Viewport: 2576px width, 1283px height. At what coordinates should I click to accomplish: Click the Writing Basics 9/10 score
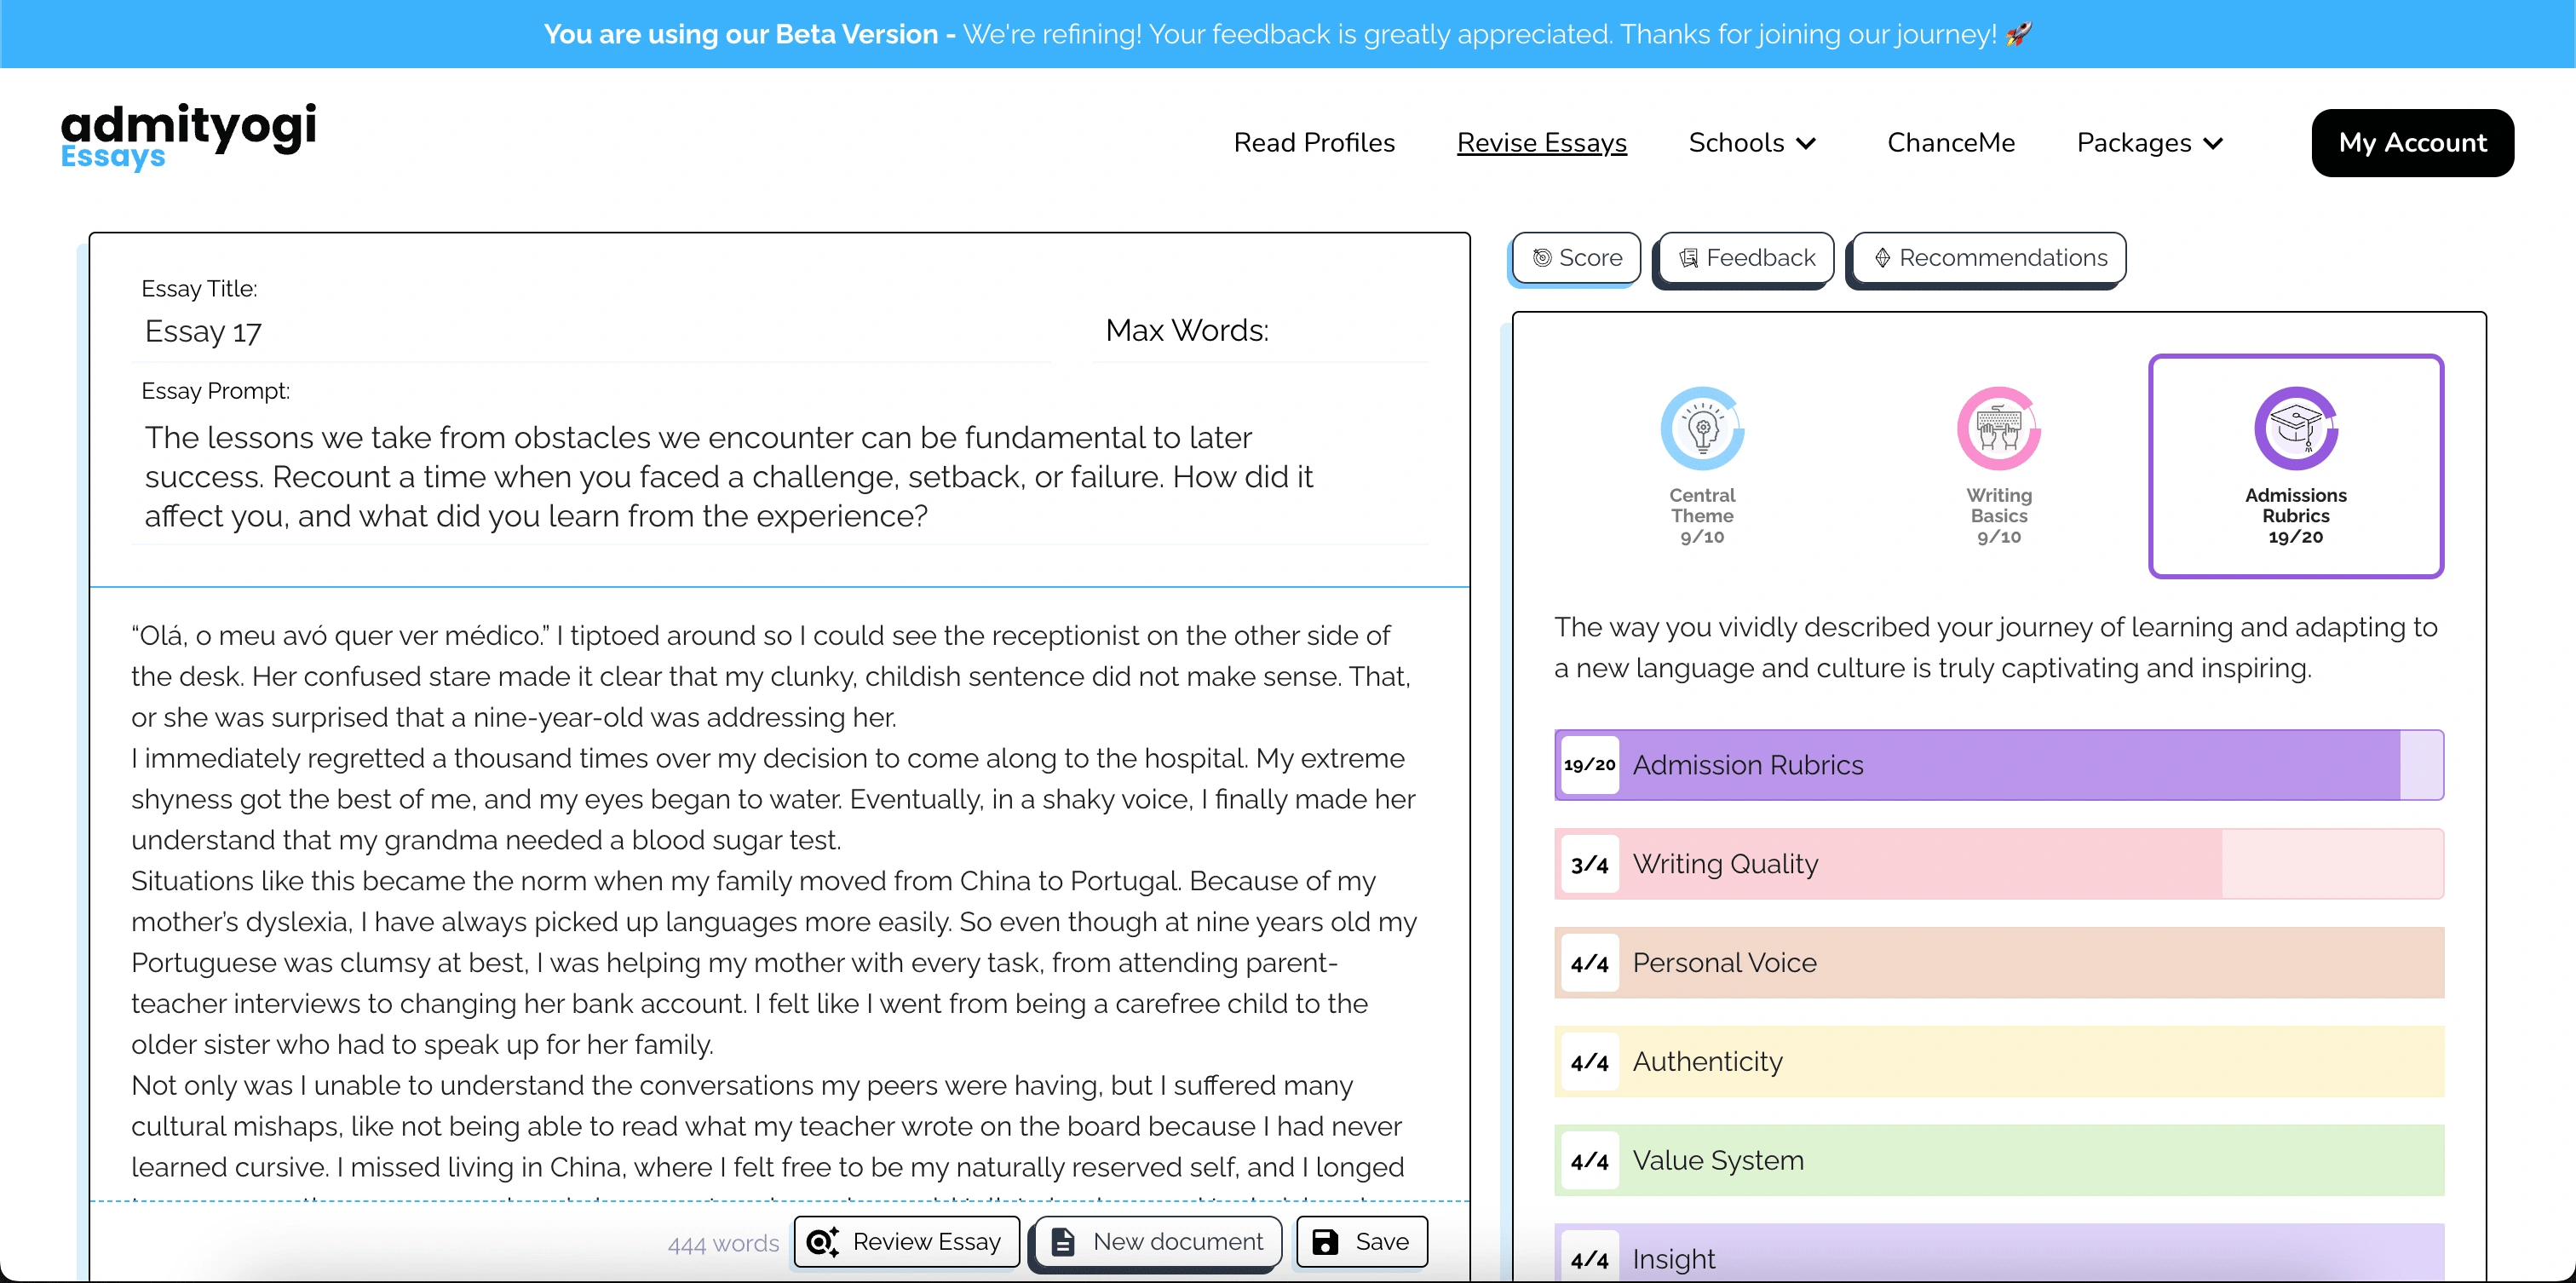click(x=1998, y=537)
